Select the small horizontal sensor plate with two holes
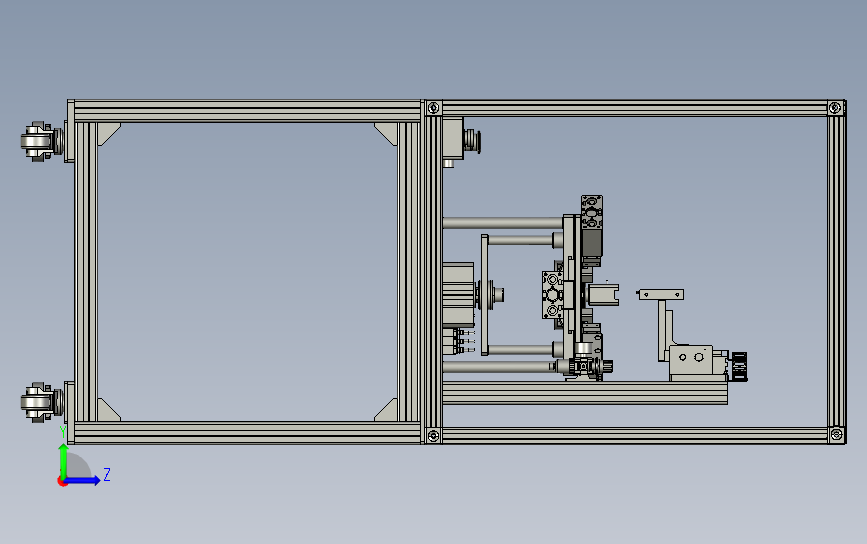This screenshot has width=867, height=544. click(x=661, y=295)
